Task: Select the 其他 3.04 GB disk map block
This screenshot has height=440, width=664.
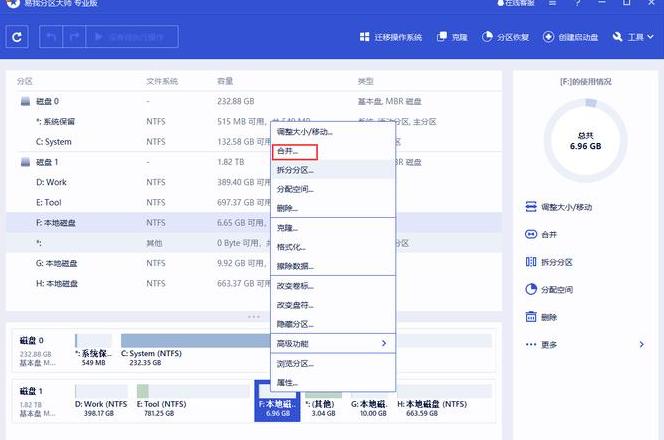Action: (x=323, y=401)
